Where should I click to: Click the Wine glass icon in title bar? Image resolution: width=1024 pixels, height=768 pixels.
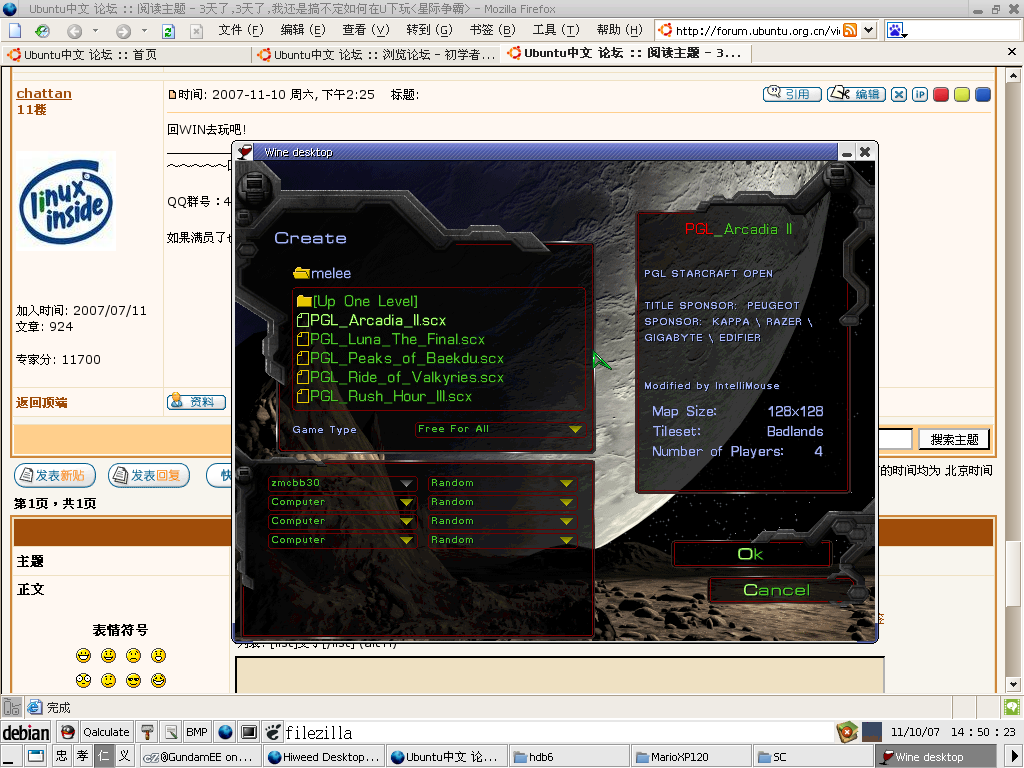245,152
